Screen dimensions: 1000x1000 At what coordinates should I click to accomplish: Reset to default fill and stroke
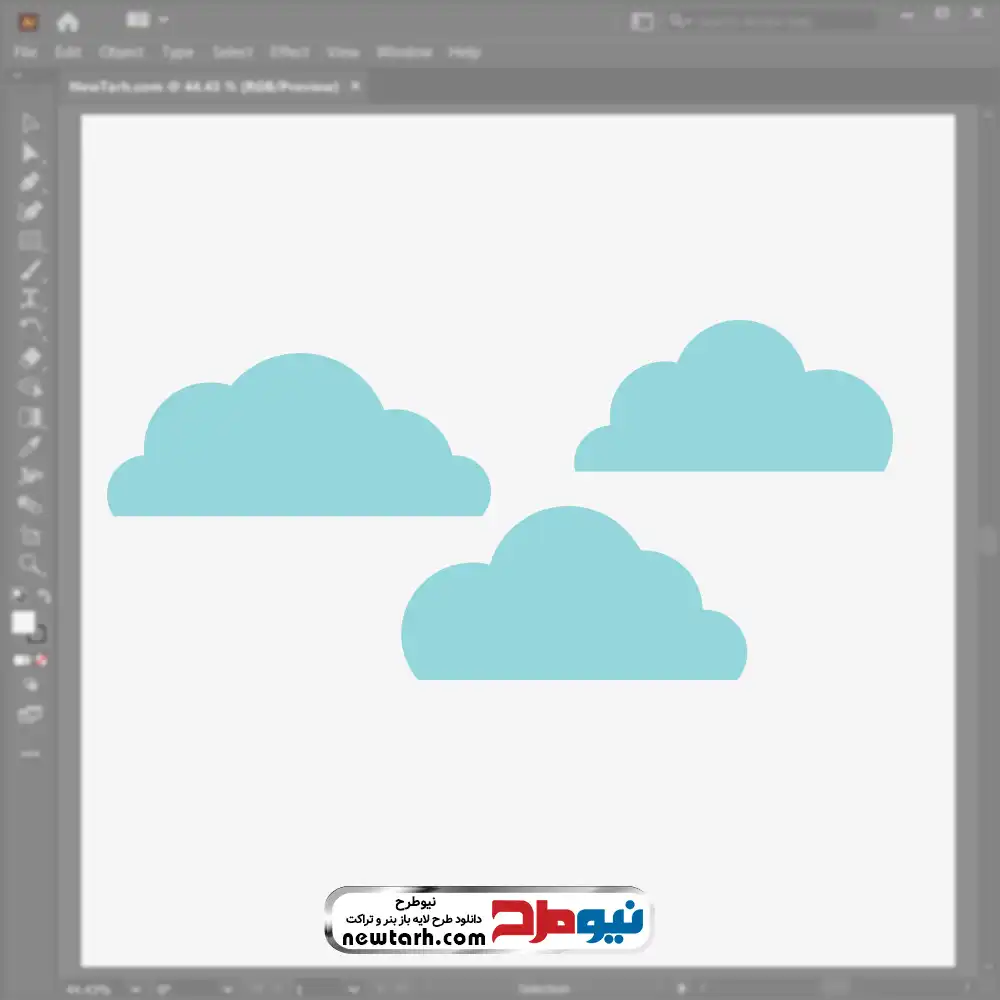18,596
